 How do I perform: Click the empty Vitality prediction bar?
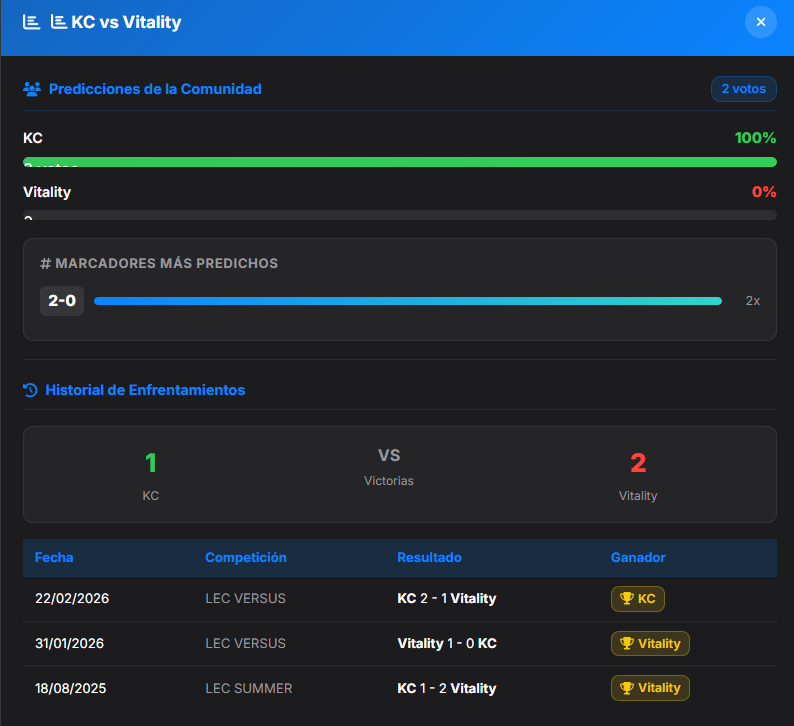(x=400, y=215)
